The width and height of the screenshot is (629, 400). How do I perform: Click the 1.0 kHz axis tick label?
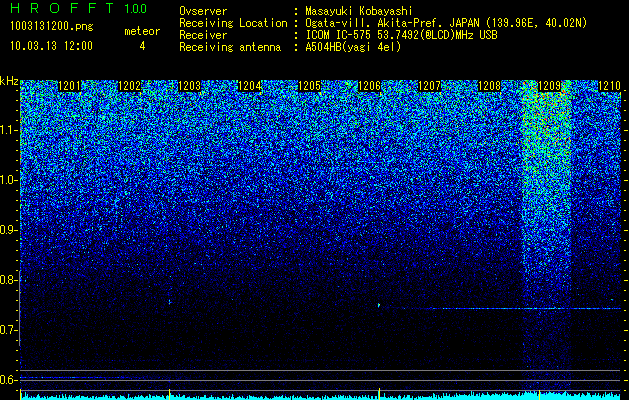9,180
